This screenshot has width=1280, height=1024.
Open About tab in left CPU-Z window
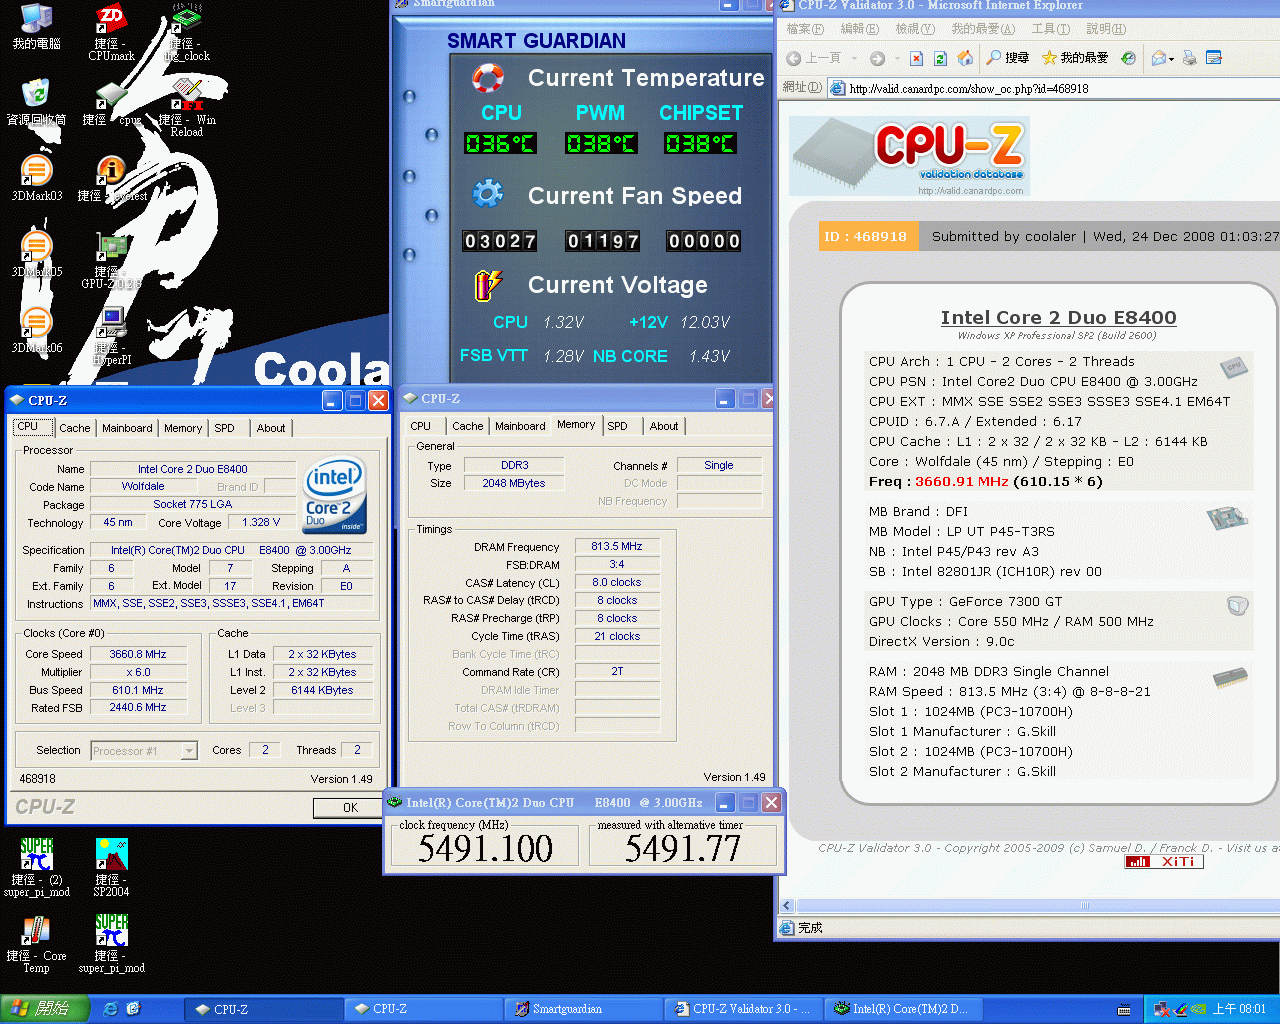(x=271, y=428)
